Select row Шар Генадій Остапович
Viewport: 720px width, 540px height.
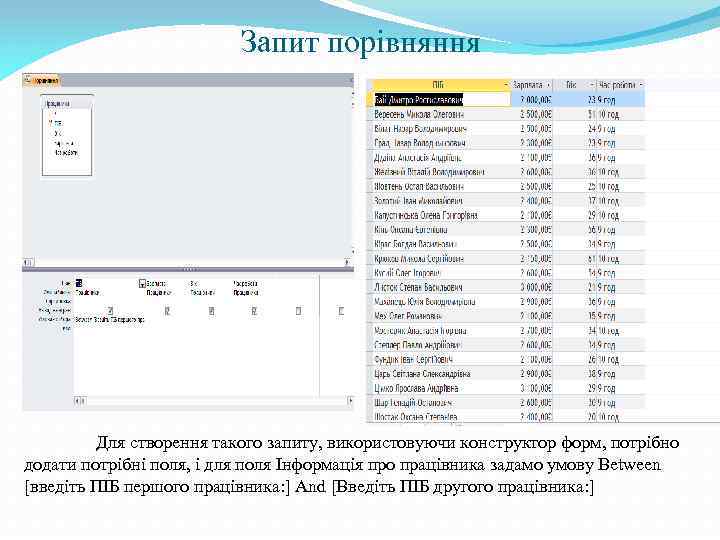click(508, 403)
